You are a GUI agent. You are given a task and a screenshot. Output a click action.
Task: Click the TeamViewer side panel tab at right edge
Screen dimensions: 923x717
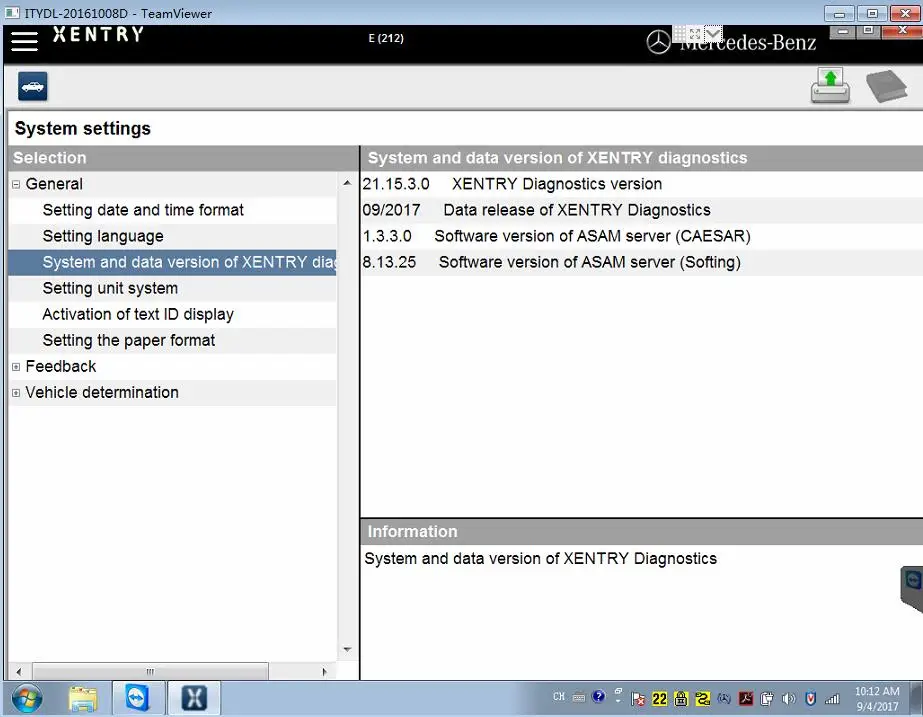(x=912, y=589)
